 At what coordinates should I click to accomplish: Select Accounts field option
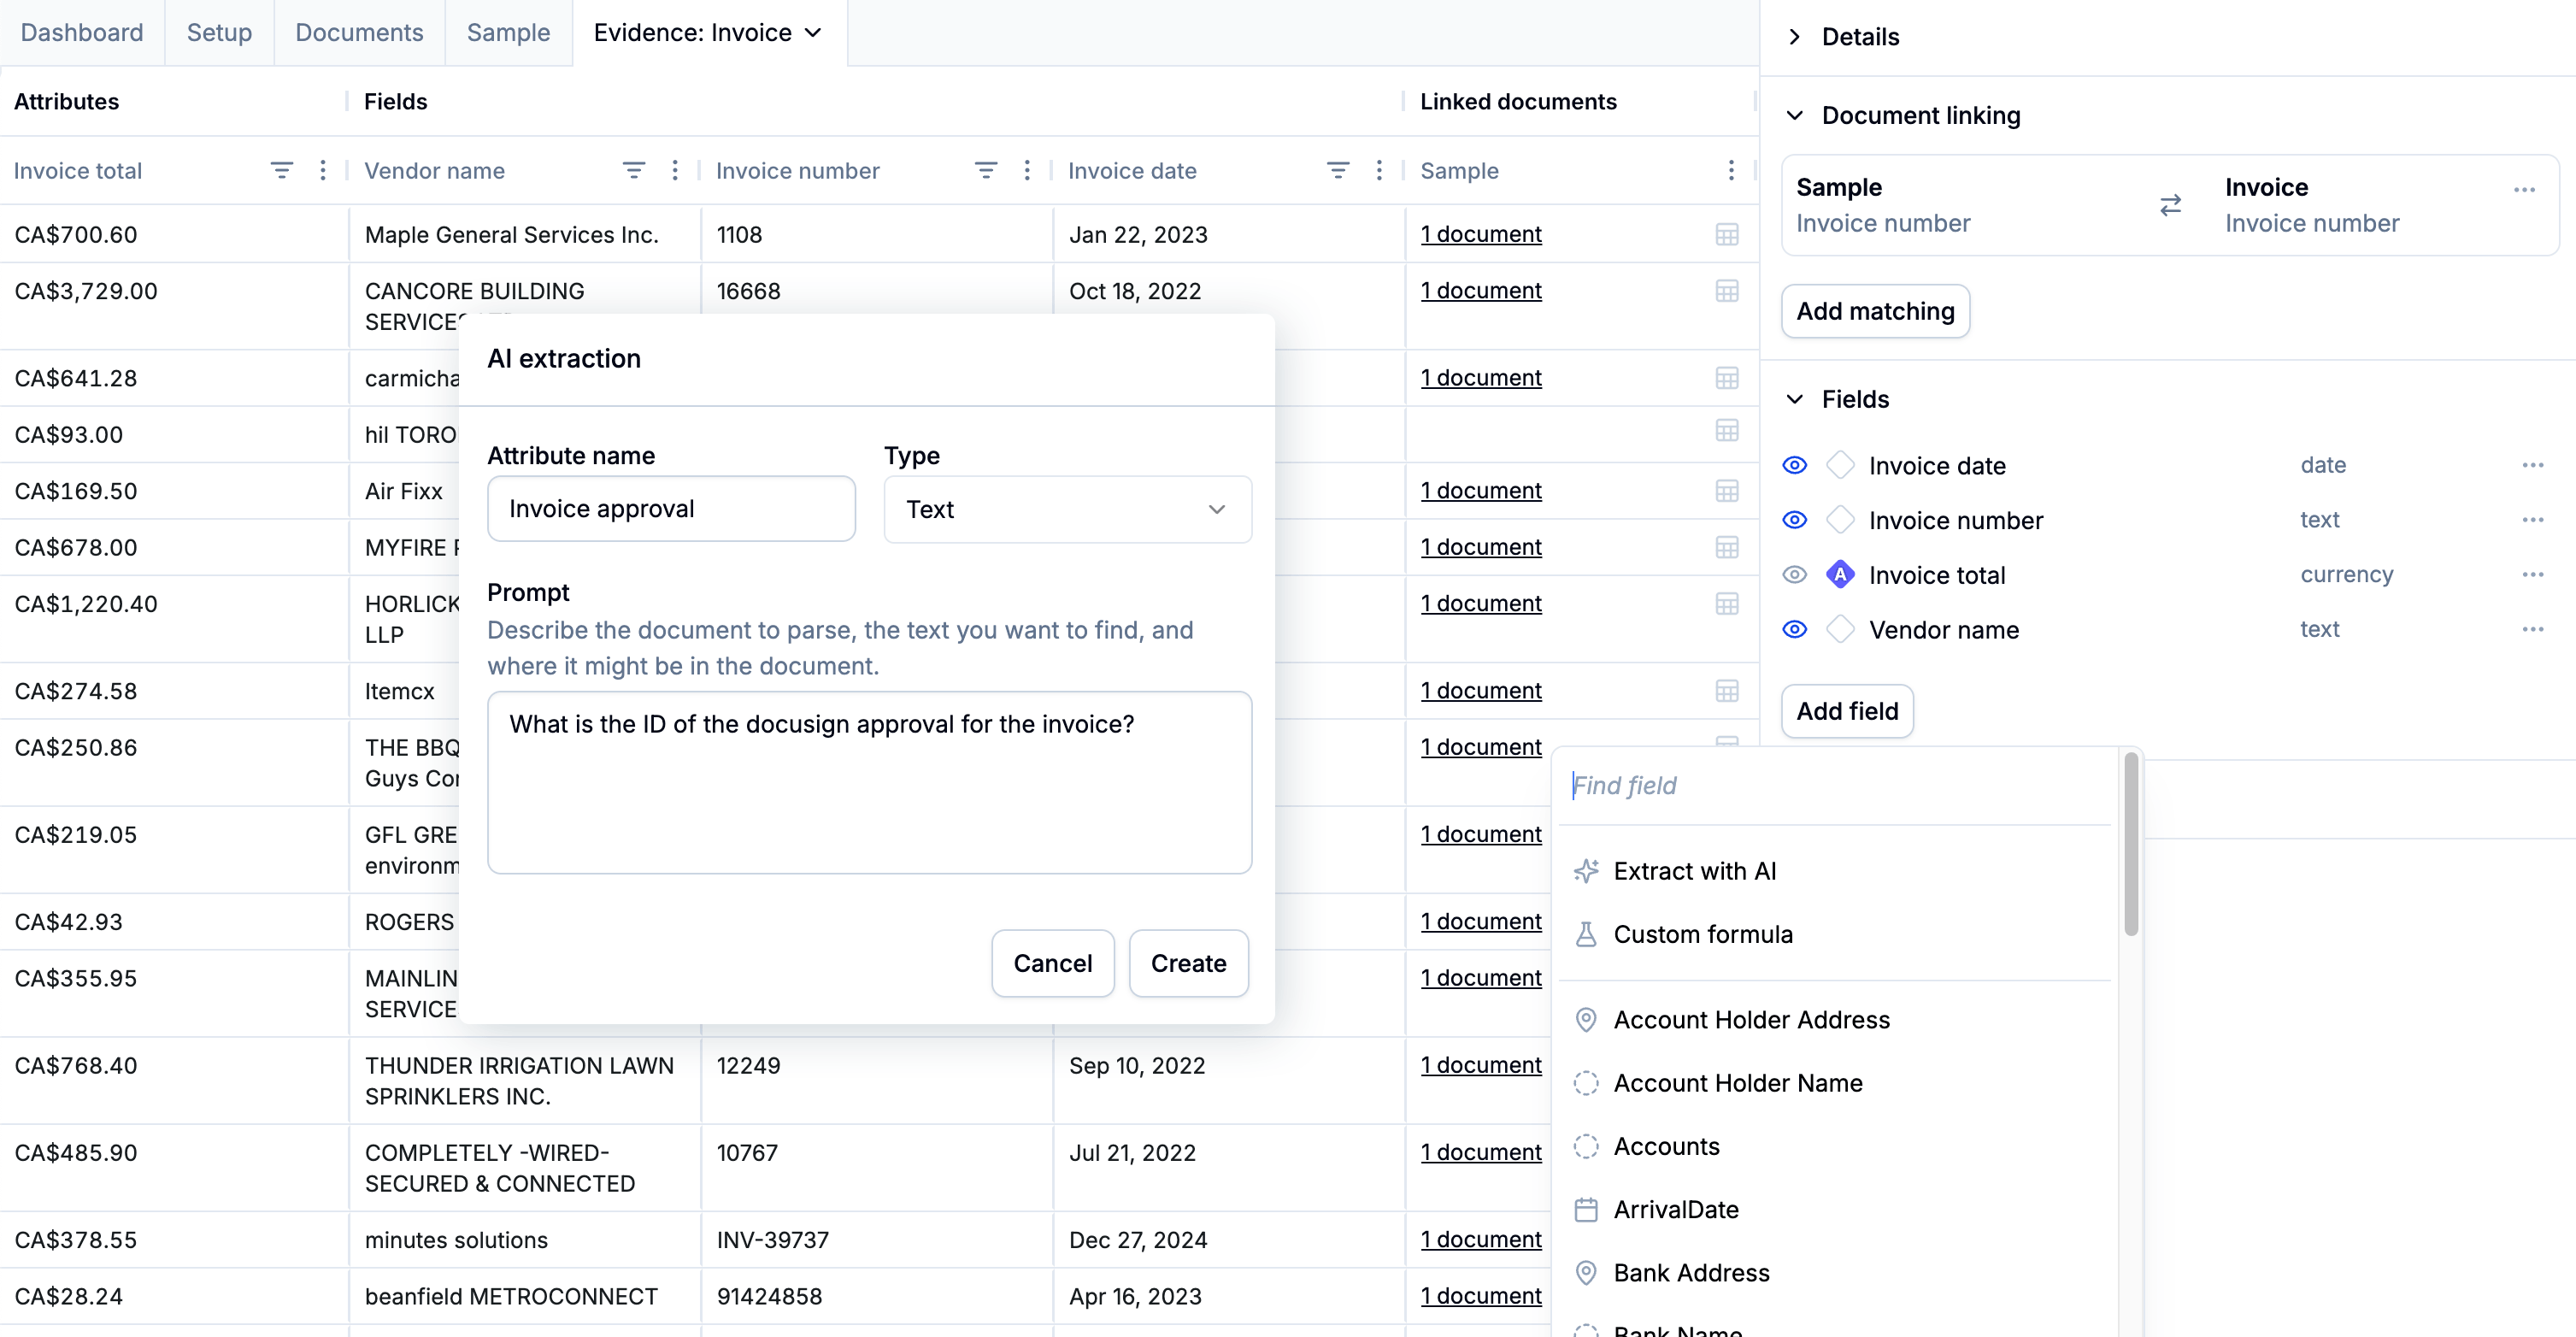[x=1836, y=1146]
